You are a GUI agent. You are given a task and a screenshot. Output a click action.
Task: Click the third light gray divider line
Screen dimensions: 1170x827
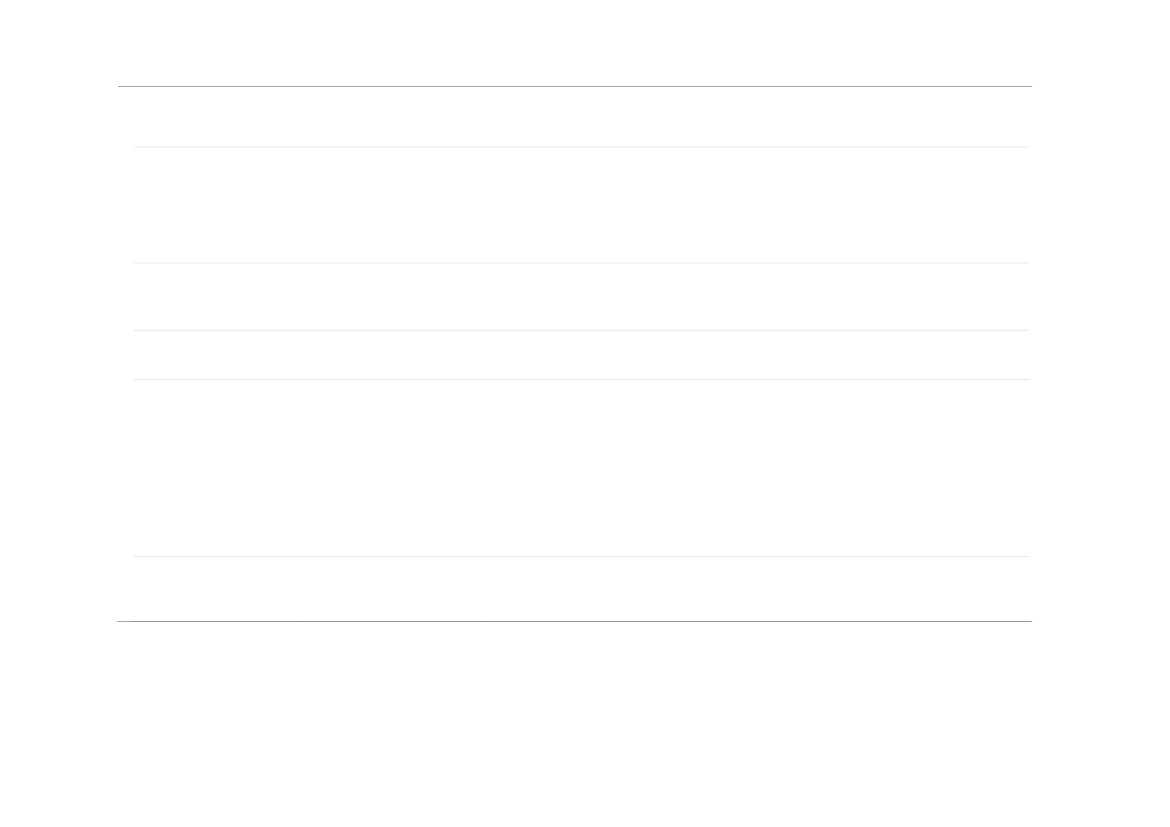point(581,330)
